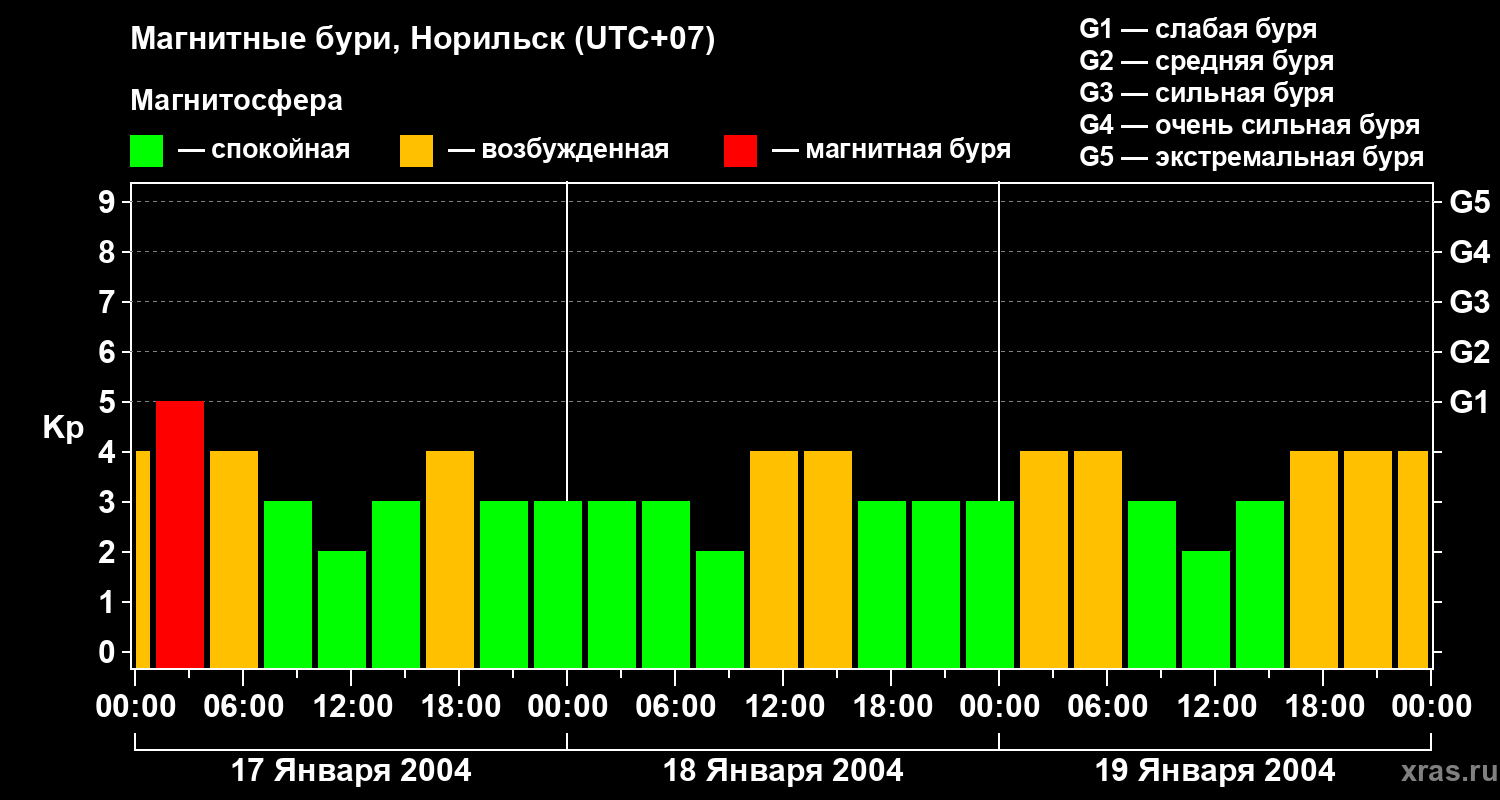
Task: Click the '— возбужденная' legend label
Action: pyautogui.click(x=558, y=150)
